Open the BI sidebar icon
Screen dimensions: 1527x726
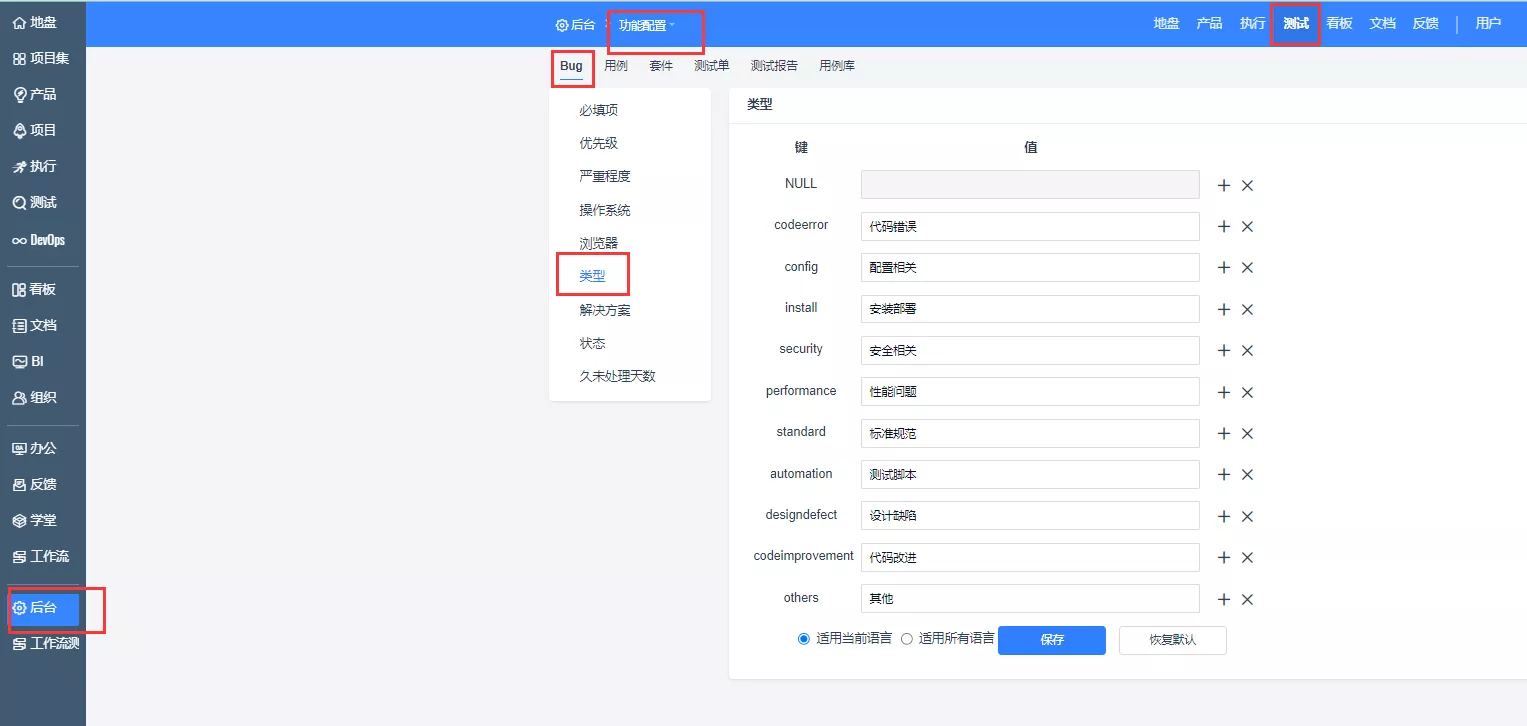tap(19, 361)
